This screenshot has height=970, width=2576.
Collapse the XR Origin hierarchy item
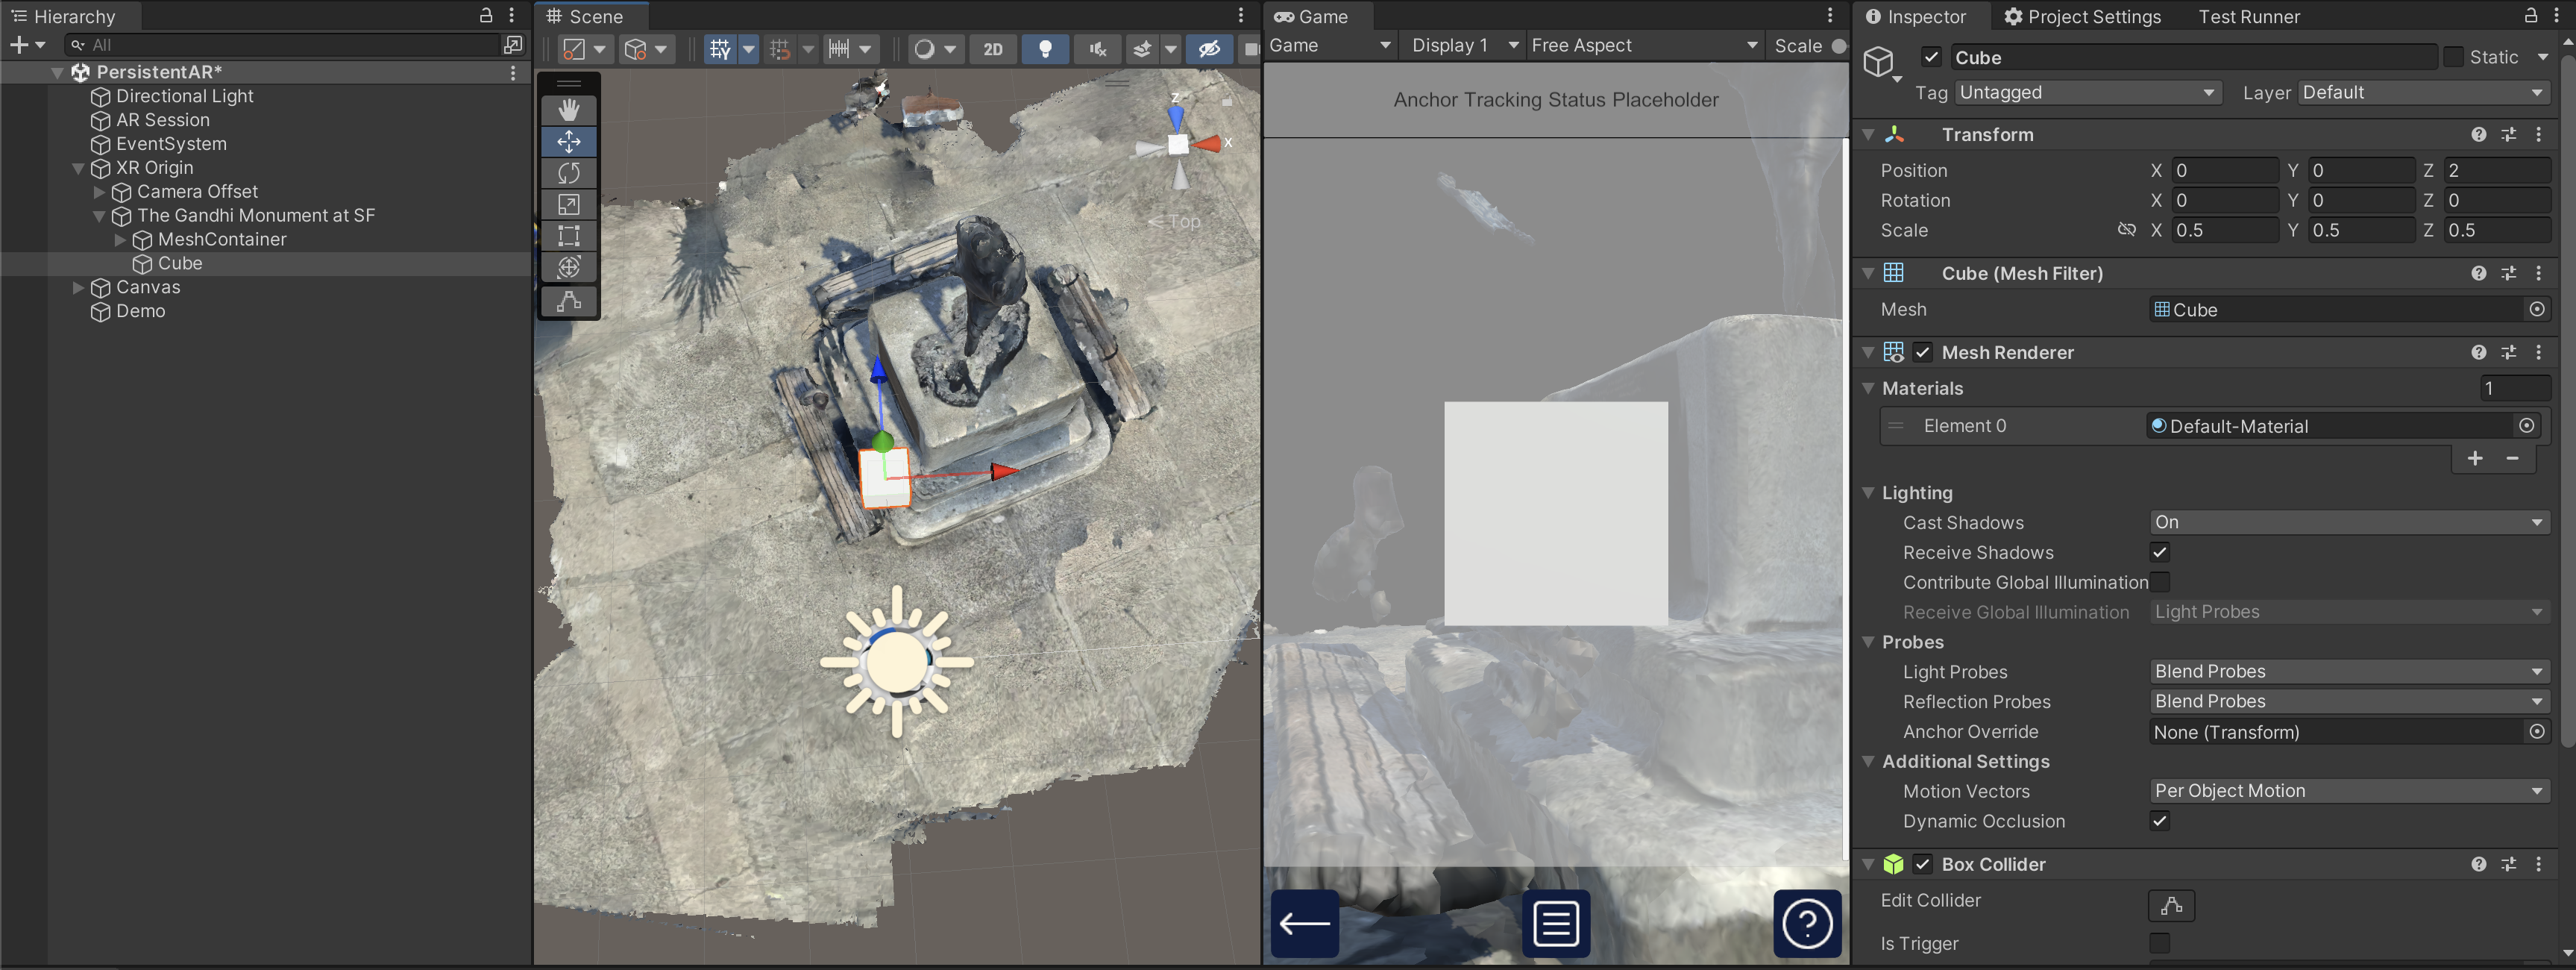click(78, 168)
